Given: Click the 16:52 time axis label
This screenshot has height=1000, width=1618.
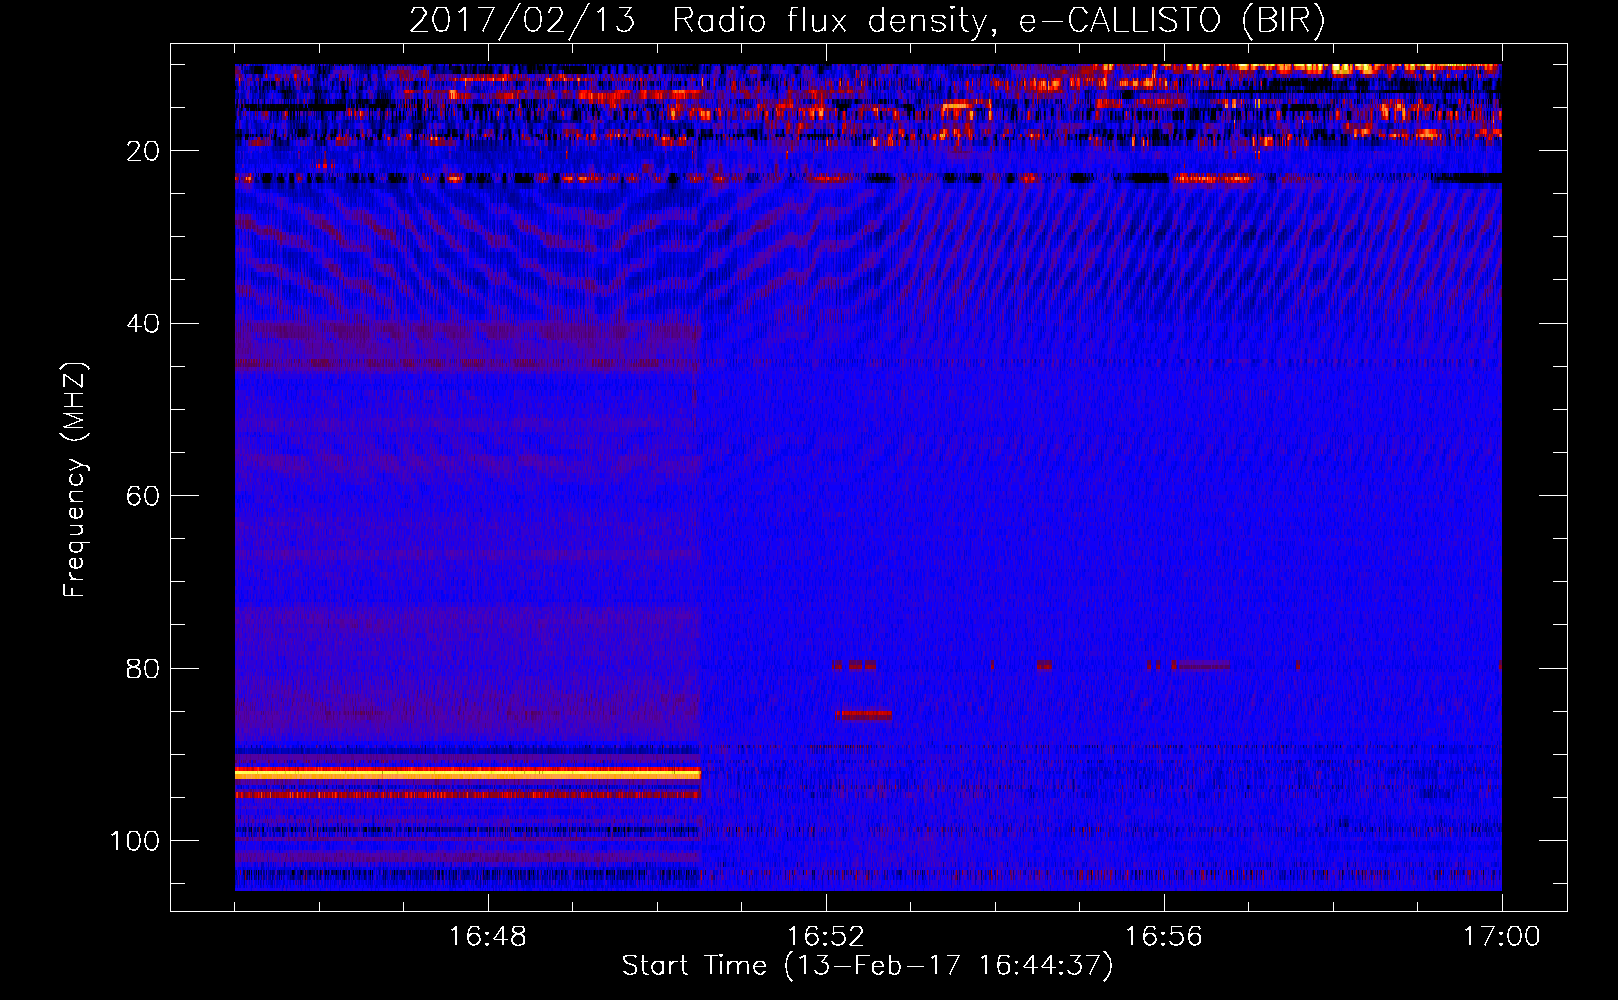Looking at the screenshot, I should click(x=826, y=937).
